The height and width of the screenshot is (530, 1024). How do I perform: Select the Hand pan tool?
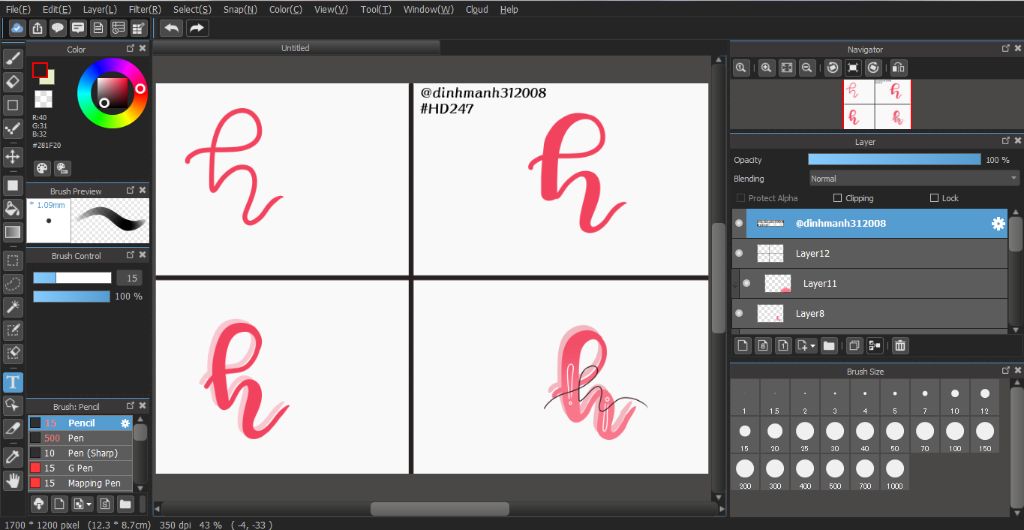point(13,481)
